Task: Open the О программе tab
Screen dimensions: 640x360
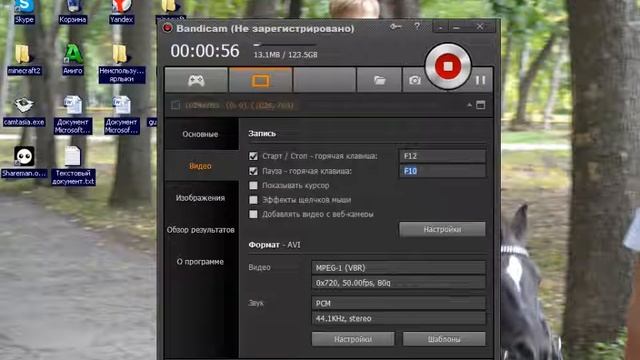Action: pos(200,262)
